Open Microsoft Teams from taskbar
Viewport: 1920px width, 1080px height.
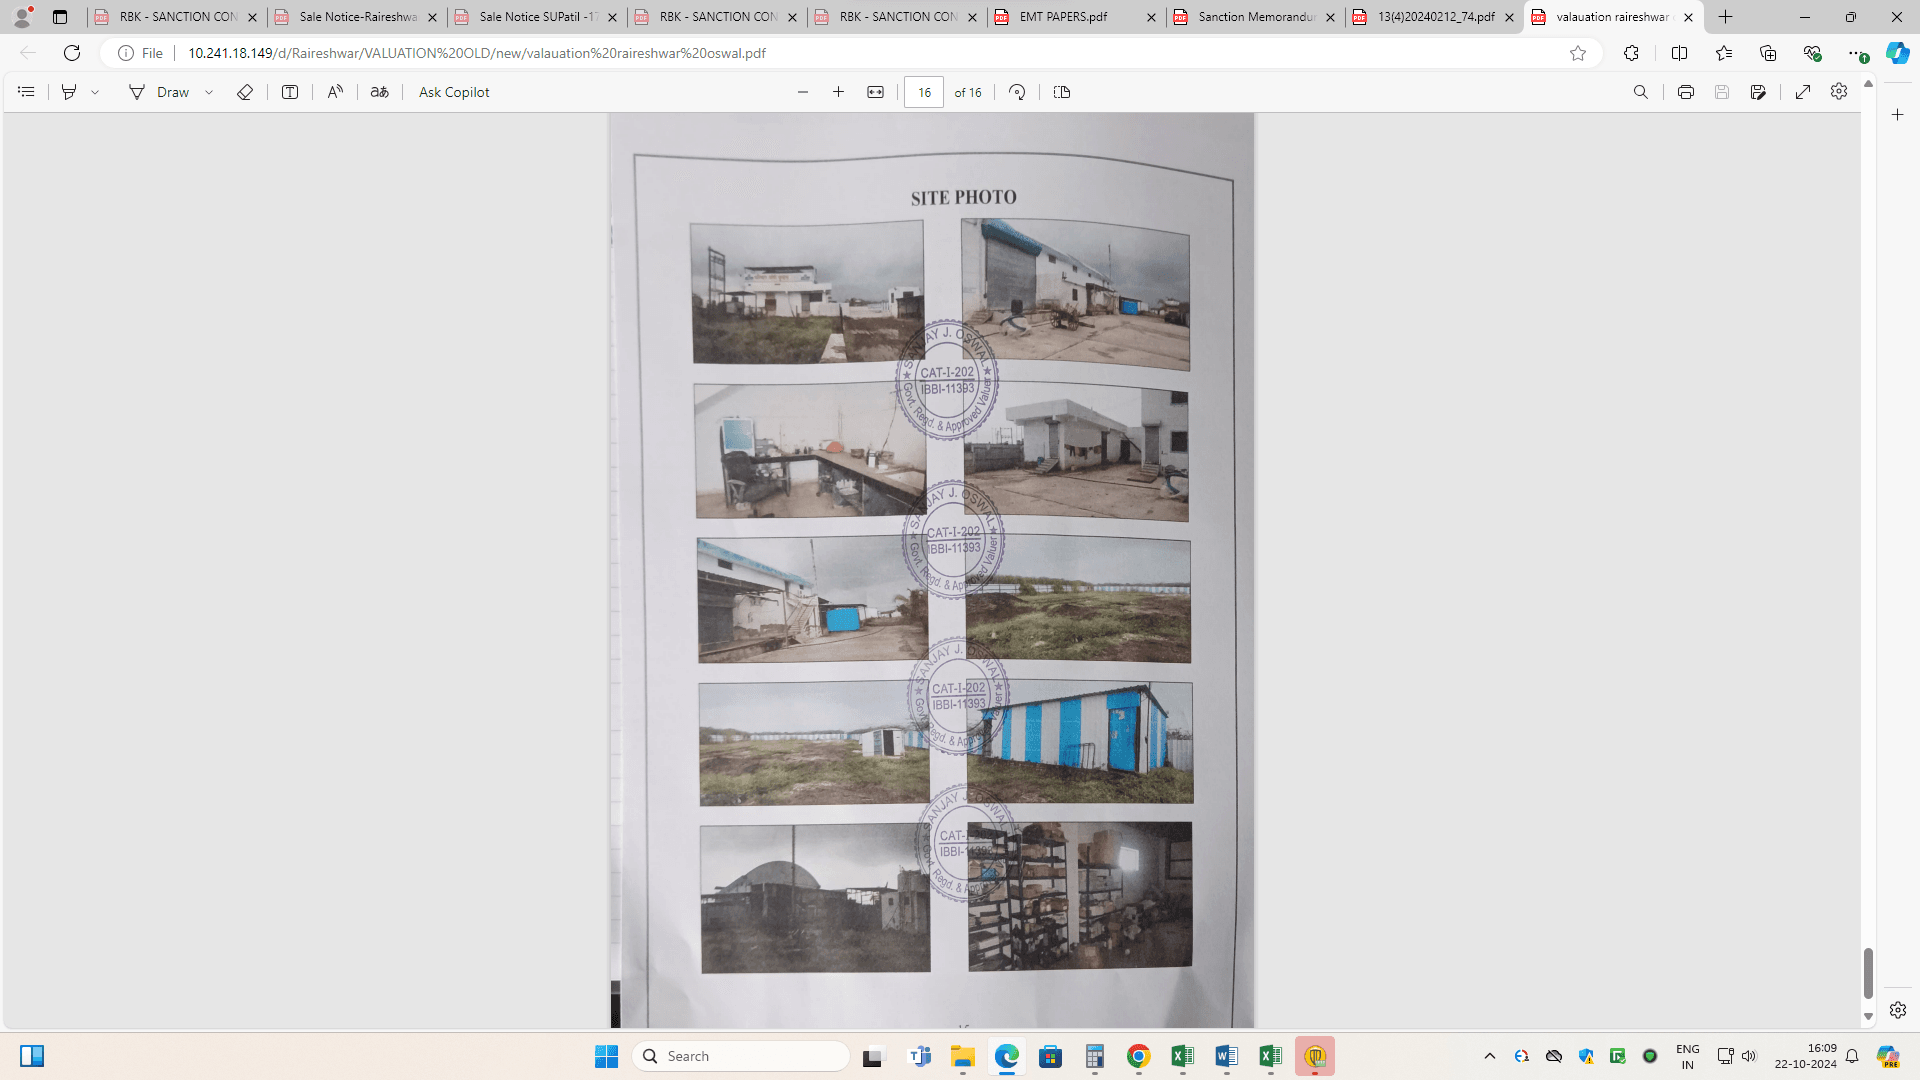coord(919,1056)
